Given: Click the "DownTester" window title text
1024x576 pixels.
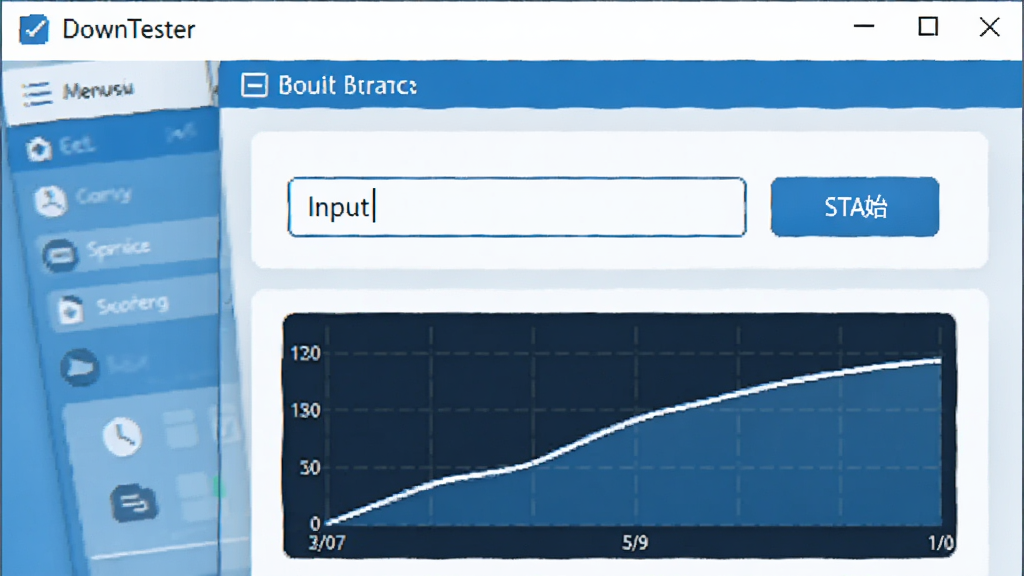Looking at the screenshot, I should tap(129, 29).
